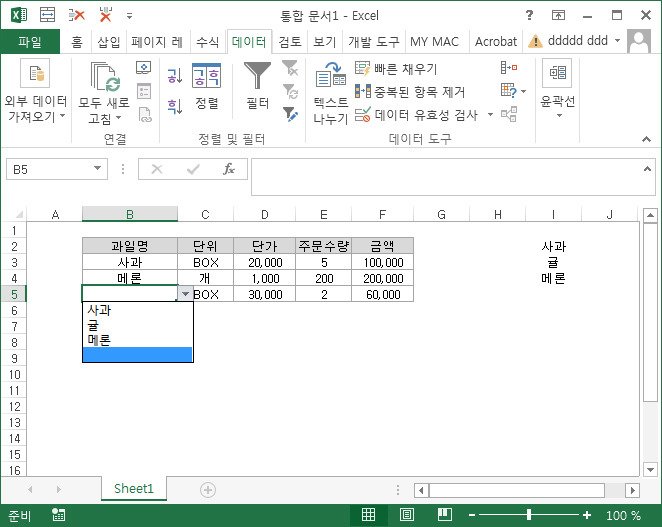This screenshot has height=527, width=662.
Task: Zoom out with the minus button
Action: [472, 515]
